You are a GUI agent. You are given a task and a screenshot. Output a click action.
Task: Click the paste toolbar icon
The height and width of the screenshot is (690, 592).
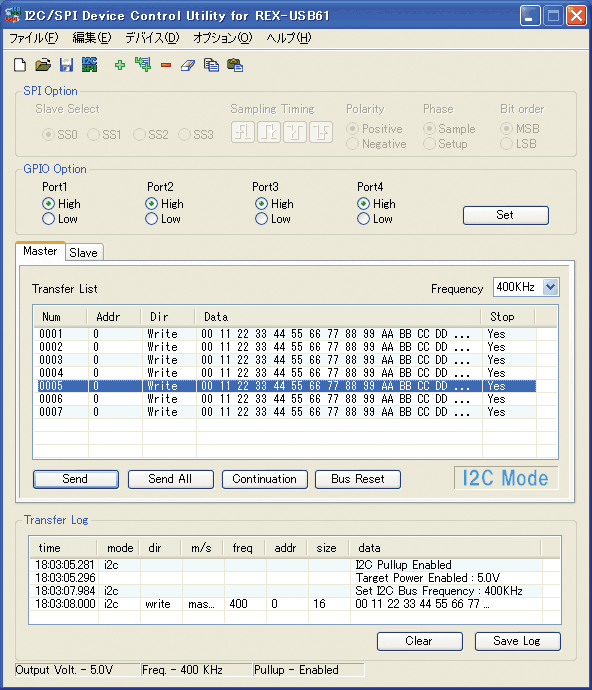click(x=235, y=65)
